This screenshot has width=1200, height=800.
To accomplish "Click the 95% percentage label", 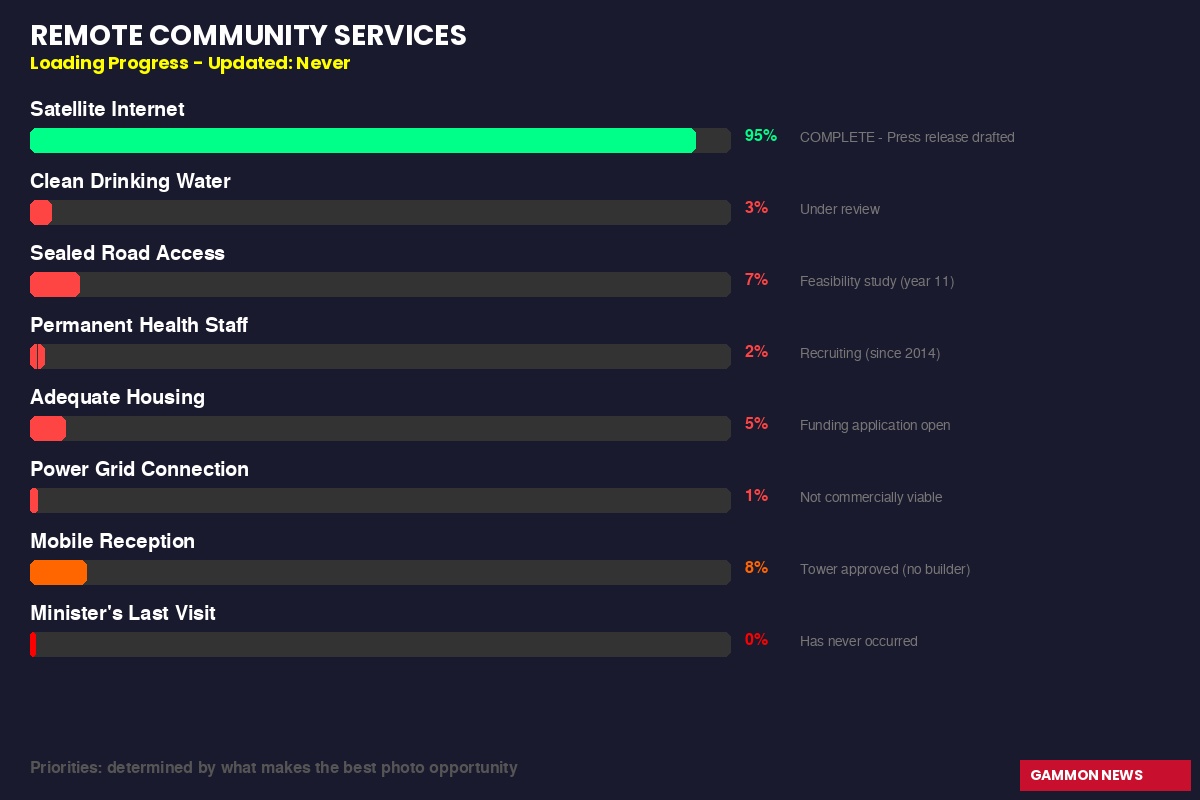I will (760, 136).
